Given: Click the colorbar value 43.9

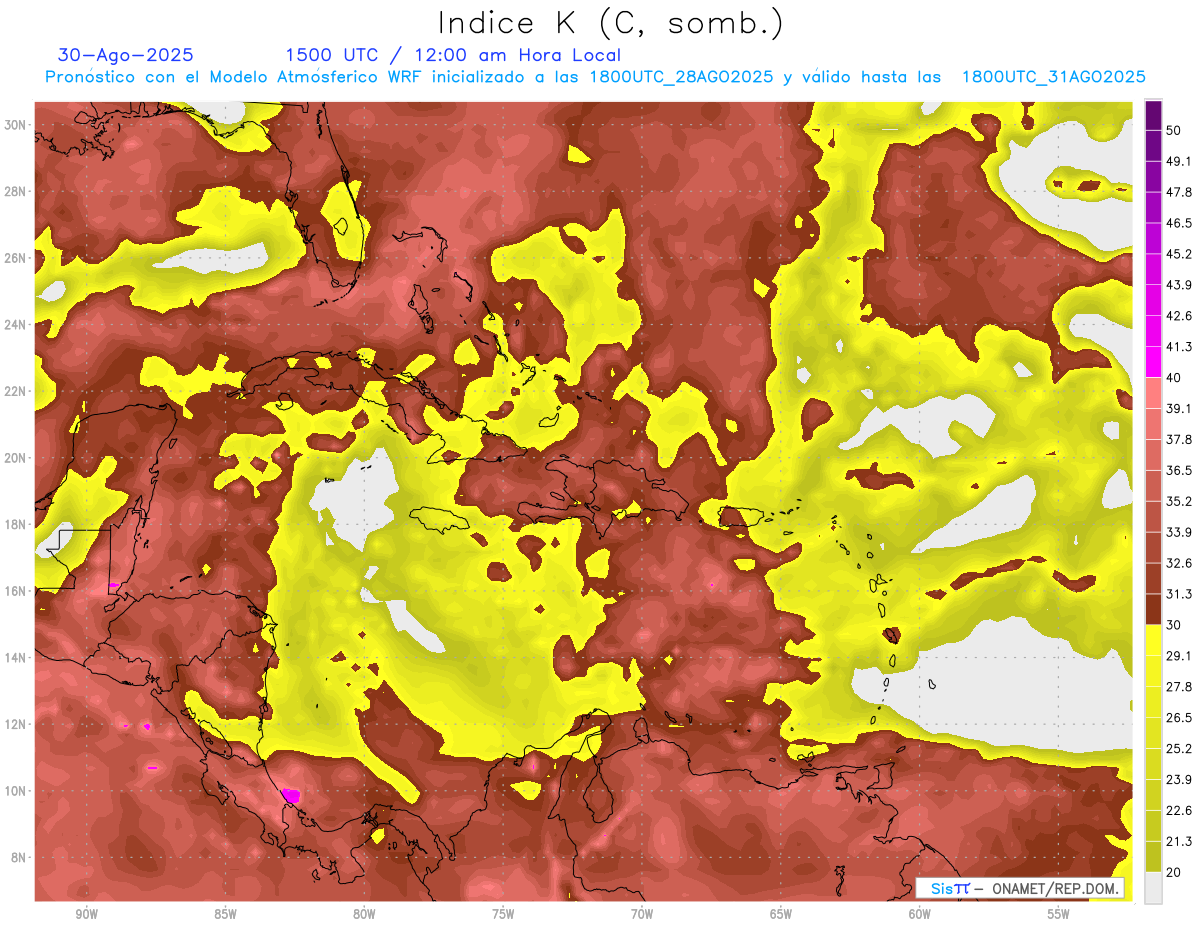Looking at the screenshot, I should [x=1179, y=285].
